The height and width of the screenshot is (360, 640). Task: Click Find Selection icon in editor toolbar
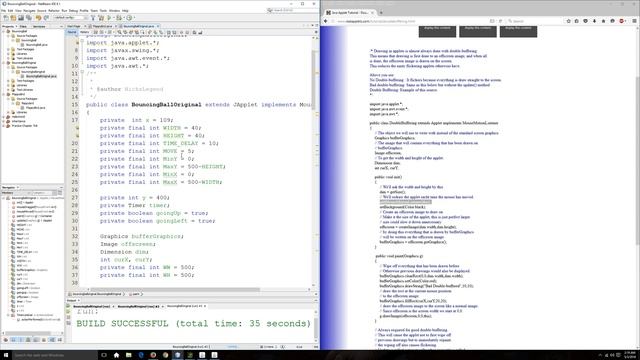pyautogui.click(x=119, y=32)
